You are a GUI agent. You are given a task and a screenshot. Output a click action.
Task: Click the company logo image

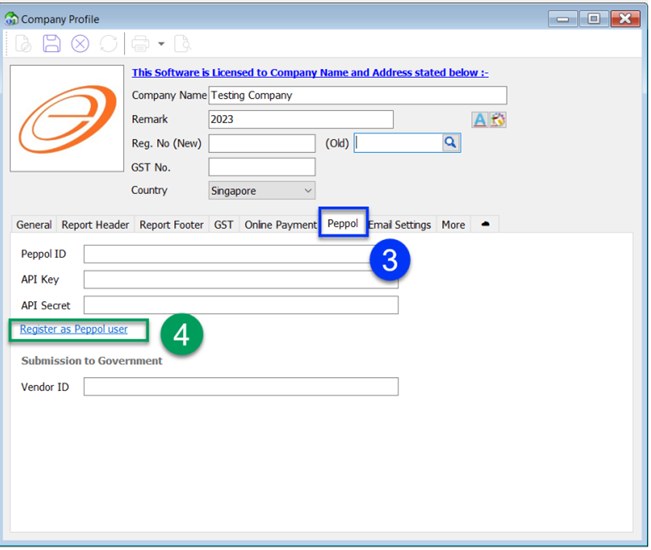(x=68, y=119)
